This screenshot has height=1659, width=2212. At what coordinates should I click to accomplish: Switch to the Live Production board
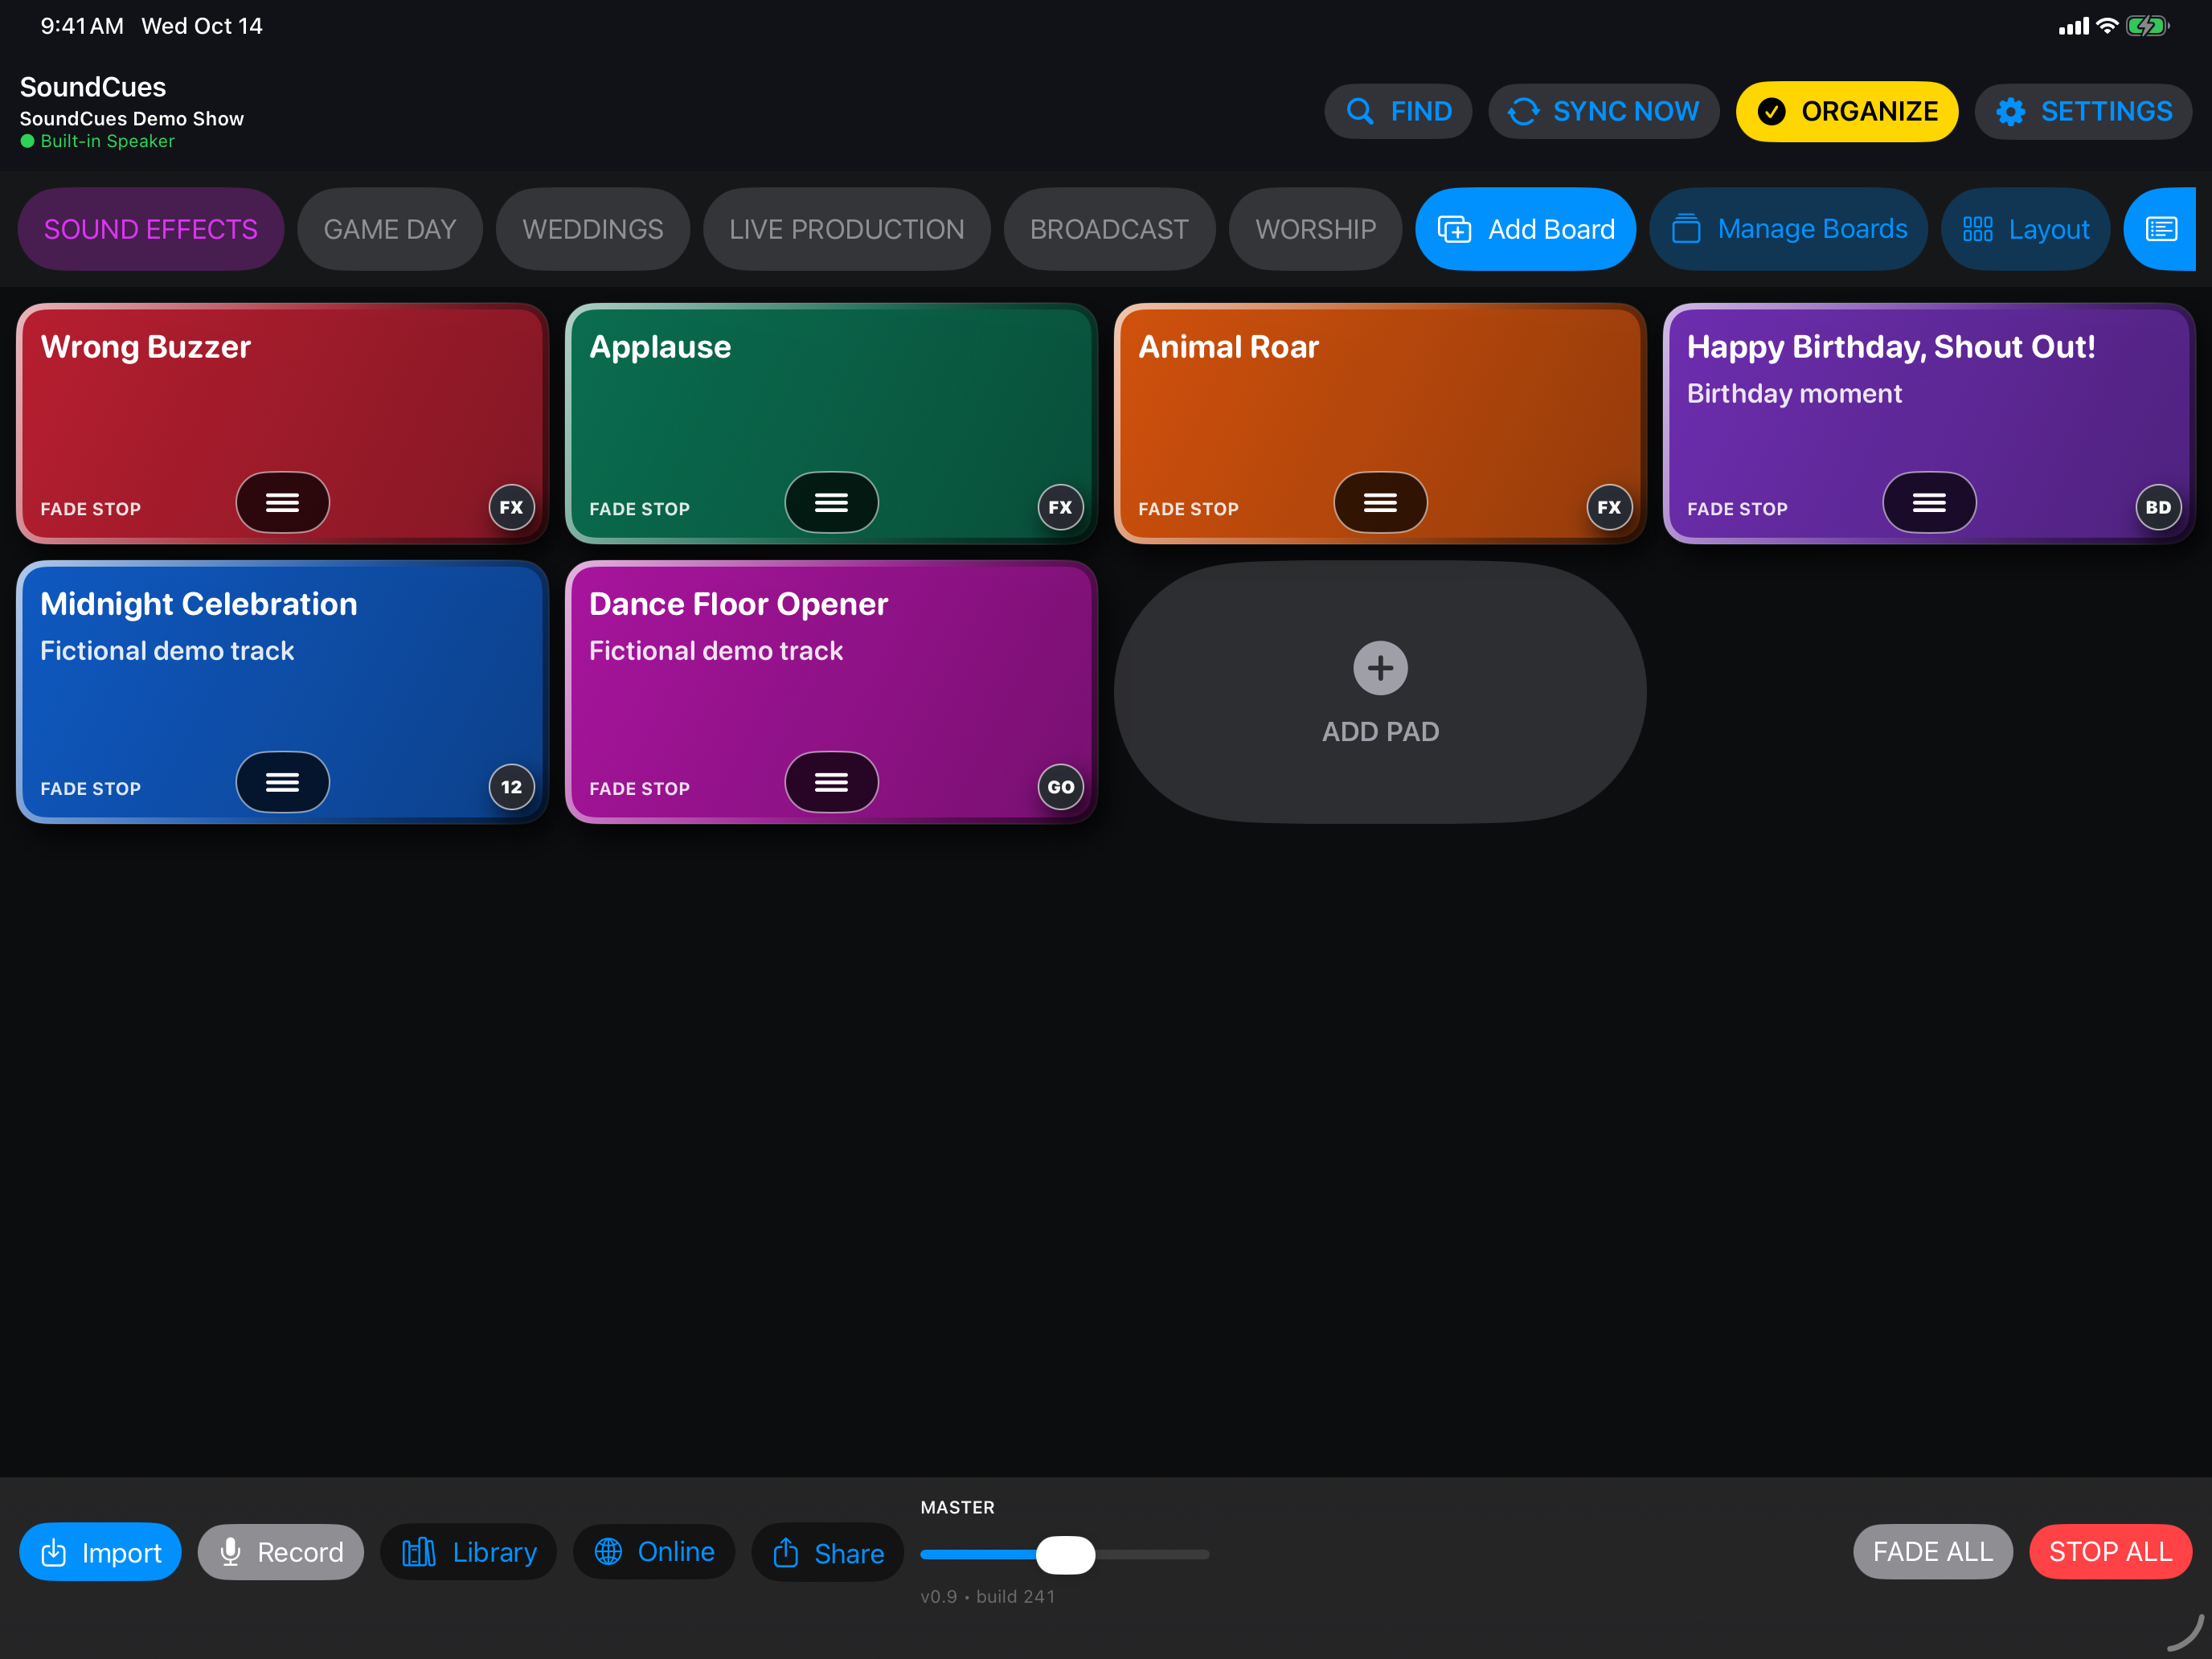coord(847,229)
